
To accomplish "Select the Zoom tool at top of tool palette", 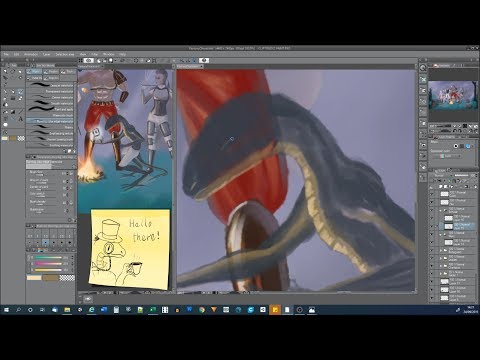I will click(x=5, y=71).
